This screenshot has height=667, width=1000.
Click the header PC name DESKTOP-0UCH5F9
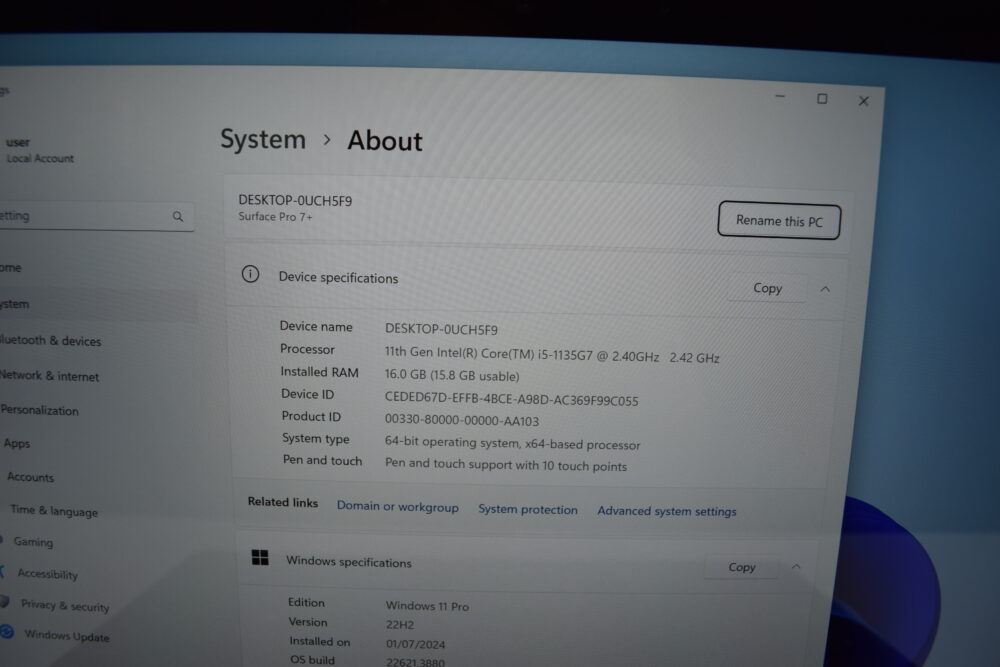[x=295, y=200]
